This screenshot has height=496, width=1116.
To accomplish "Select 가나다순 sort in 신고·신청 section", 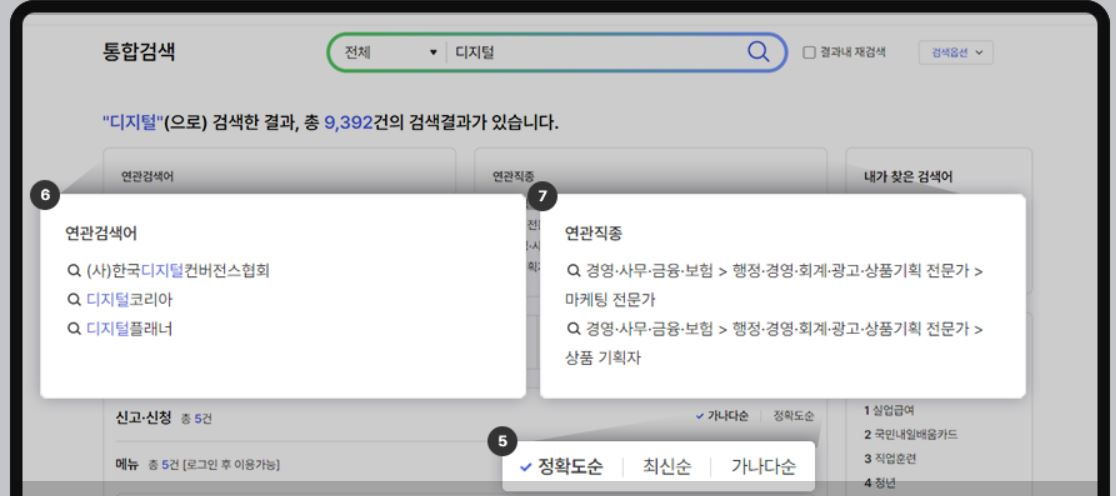I will [722, 416].
